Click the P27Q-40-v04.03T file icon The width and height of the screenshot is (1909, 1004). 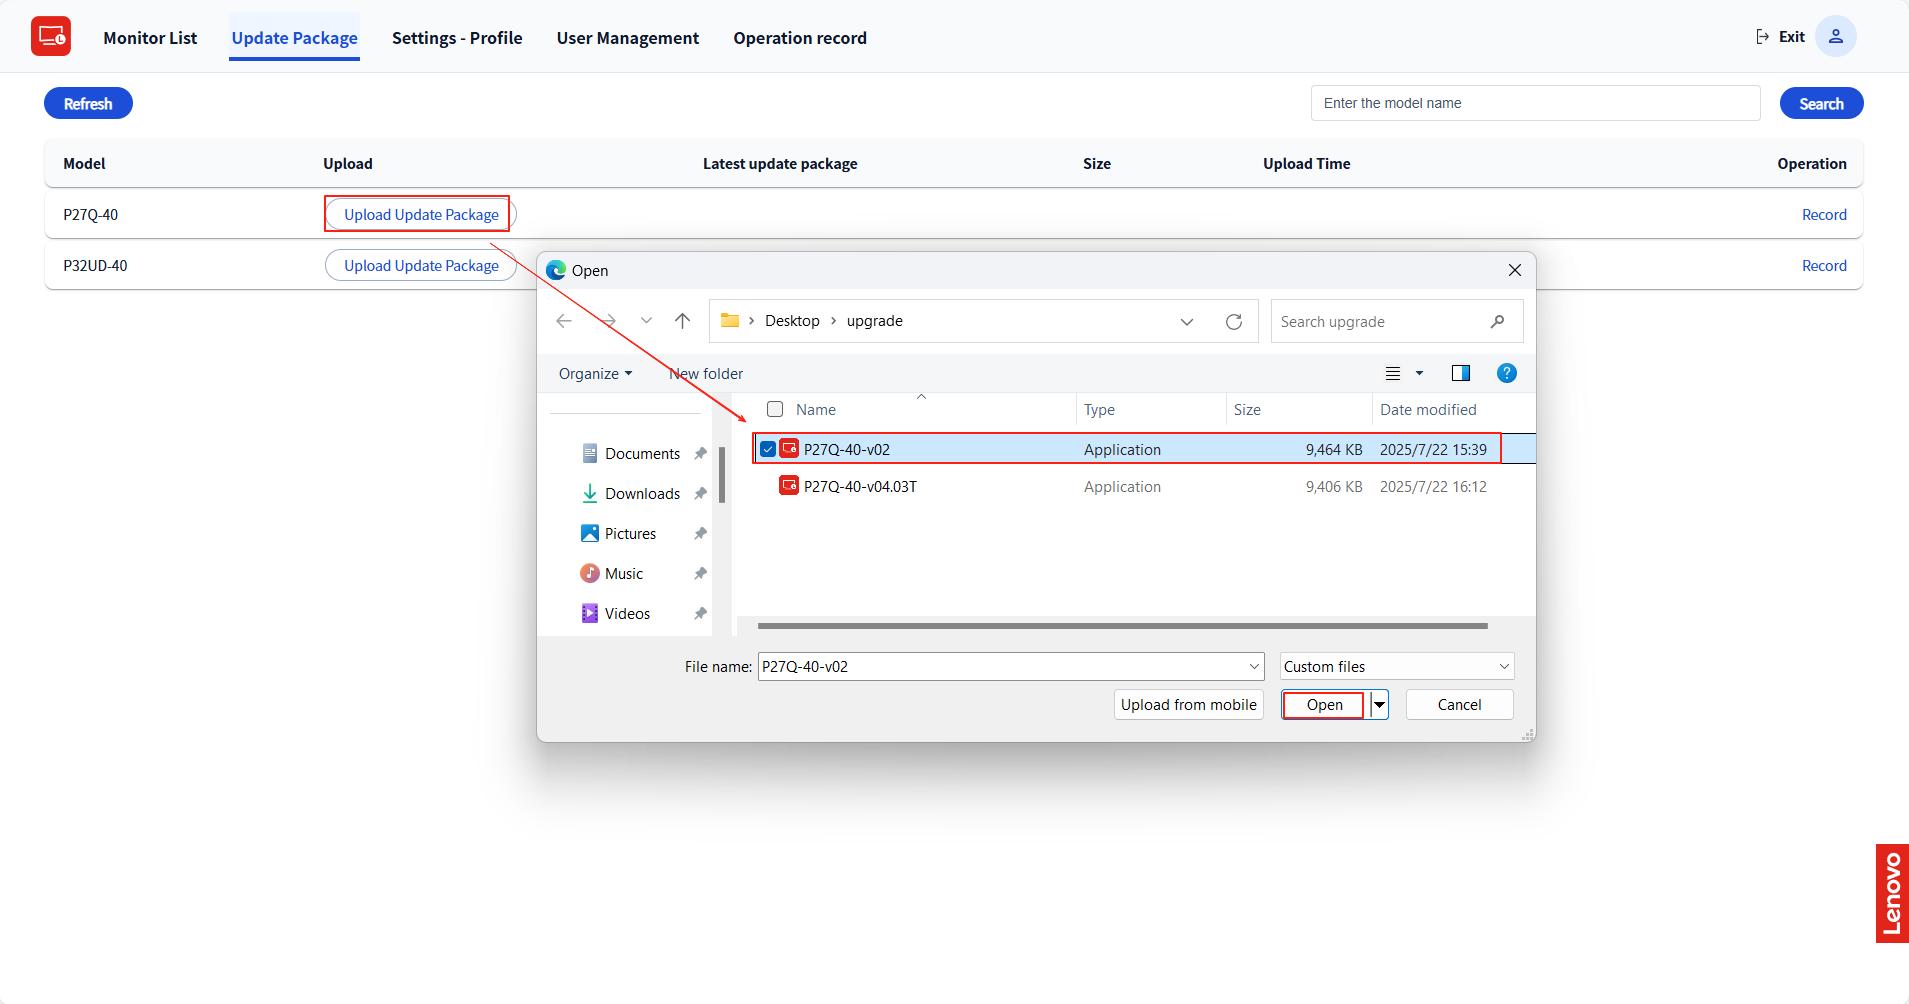(789, 486)
